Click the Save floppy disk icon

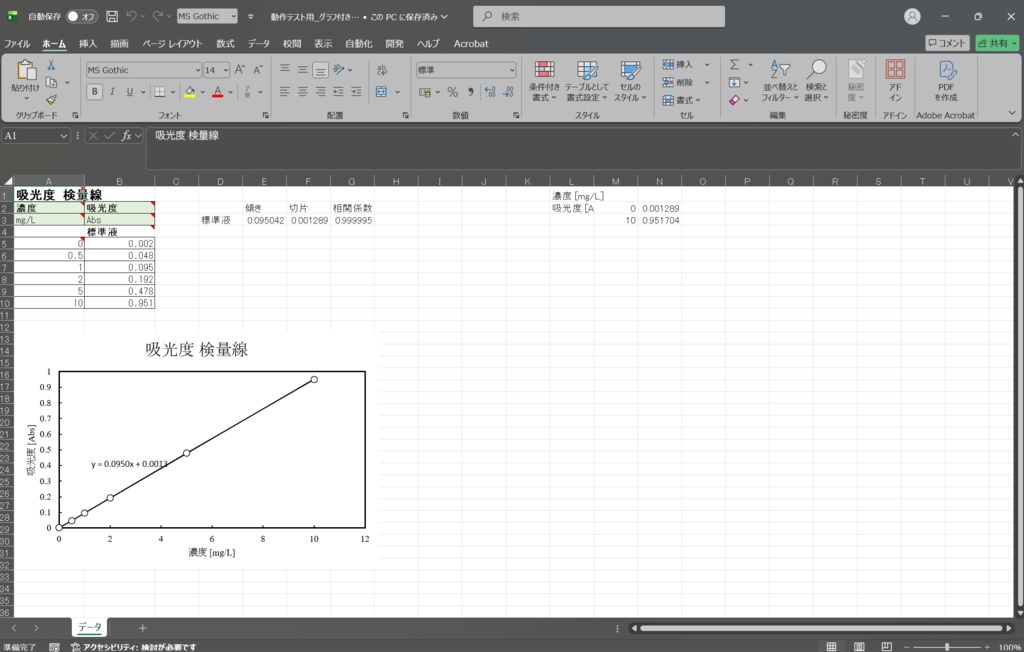point(112,16)
